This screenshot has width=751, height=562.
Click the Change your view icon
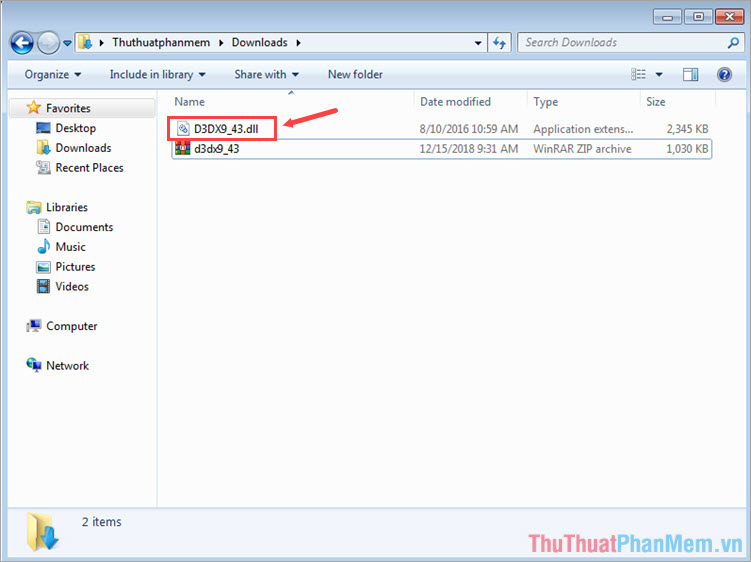pyautogui.click(x=638, y=74)
